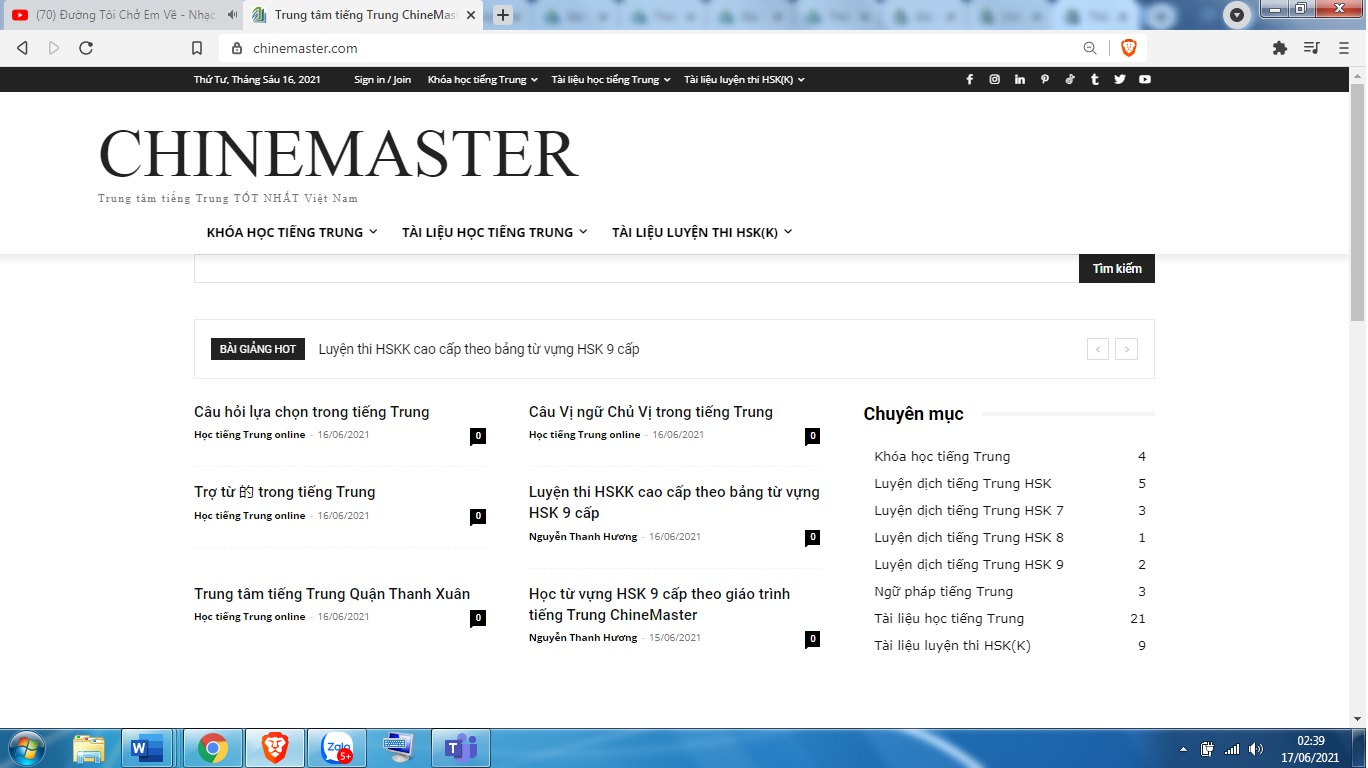Viewport: 1368px width, 768px height.
Task: Open article Câu hỏi lựa chọn trong tiếng Trung
Action: (311, 412)
